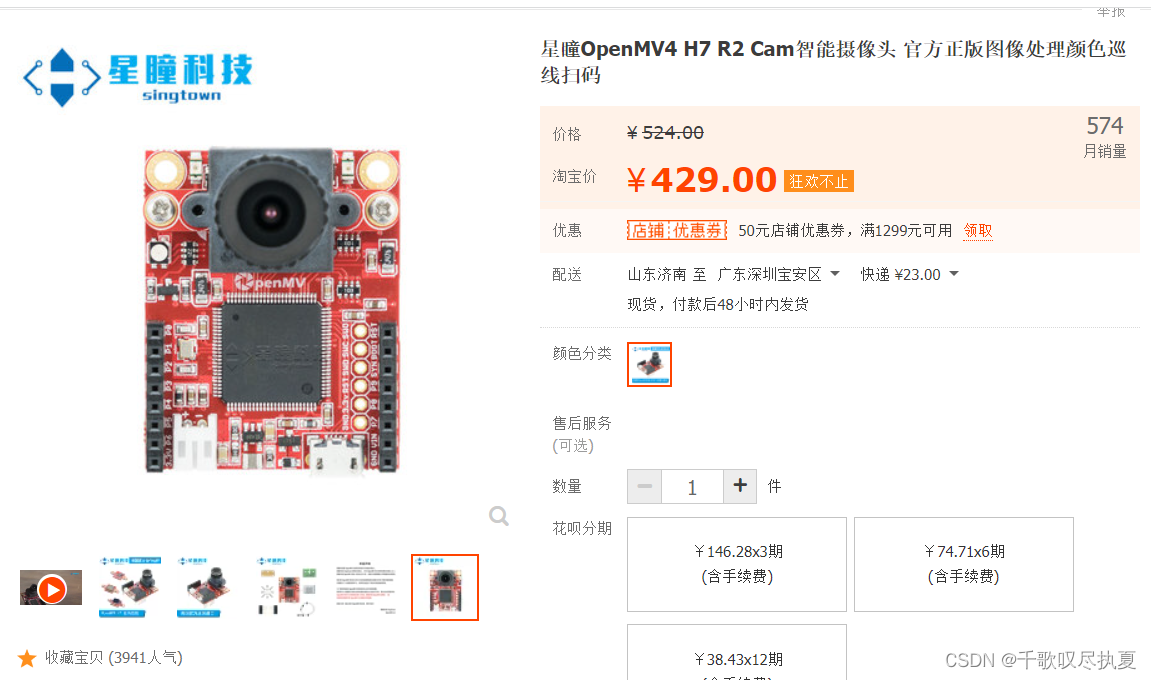Decrease quantity with the minus button

(x=645, y=486)
